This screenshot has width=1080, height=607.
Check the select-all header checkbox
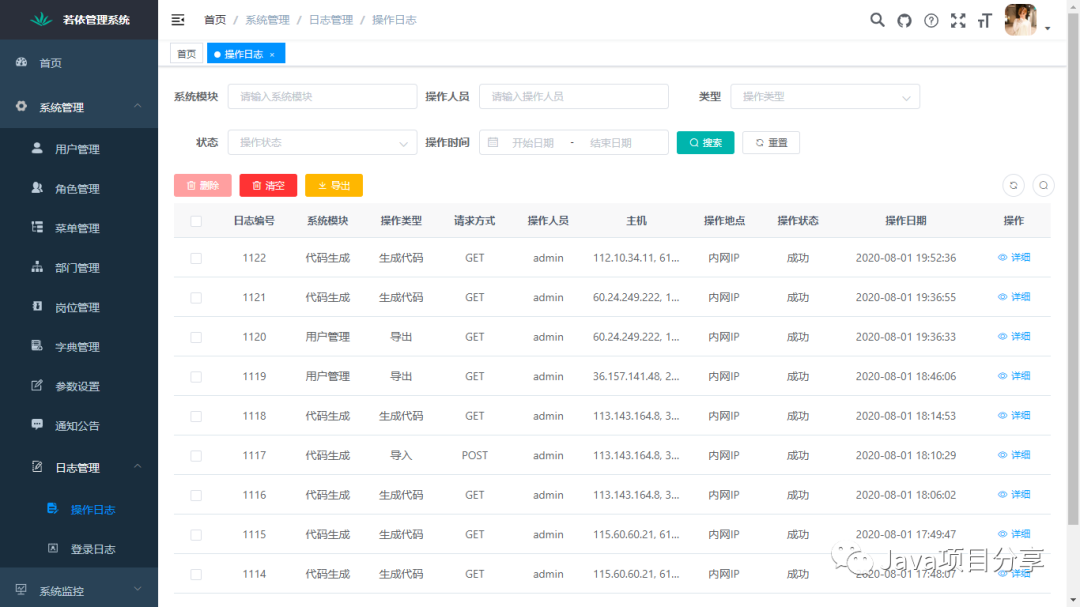(196, 221)
